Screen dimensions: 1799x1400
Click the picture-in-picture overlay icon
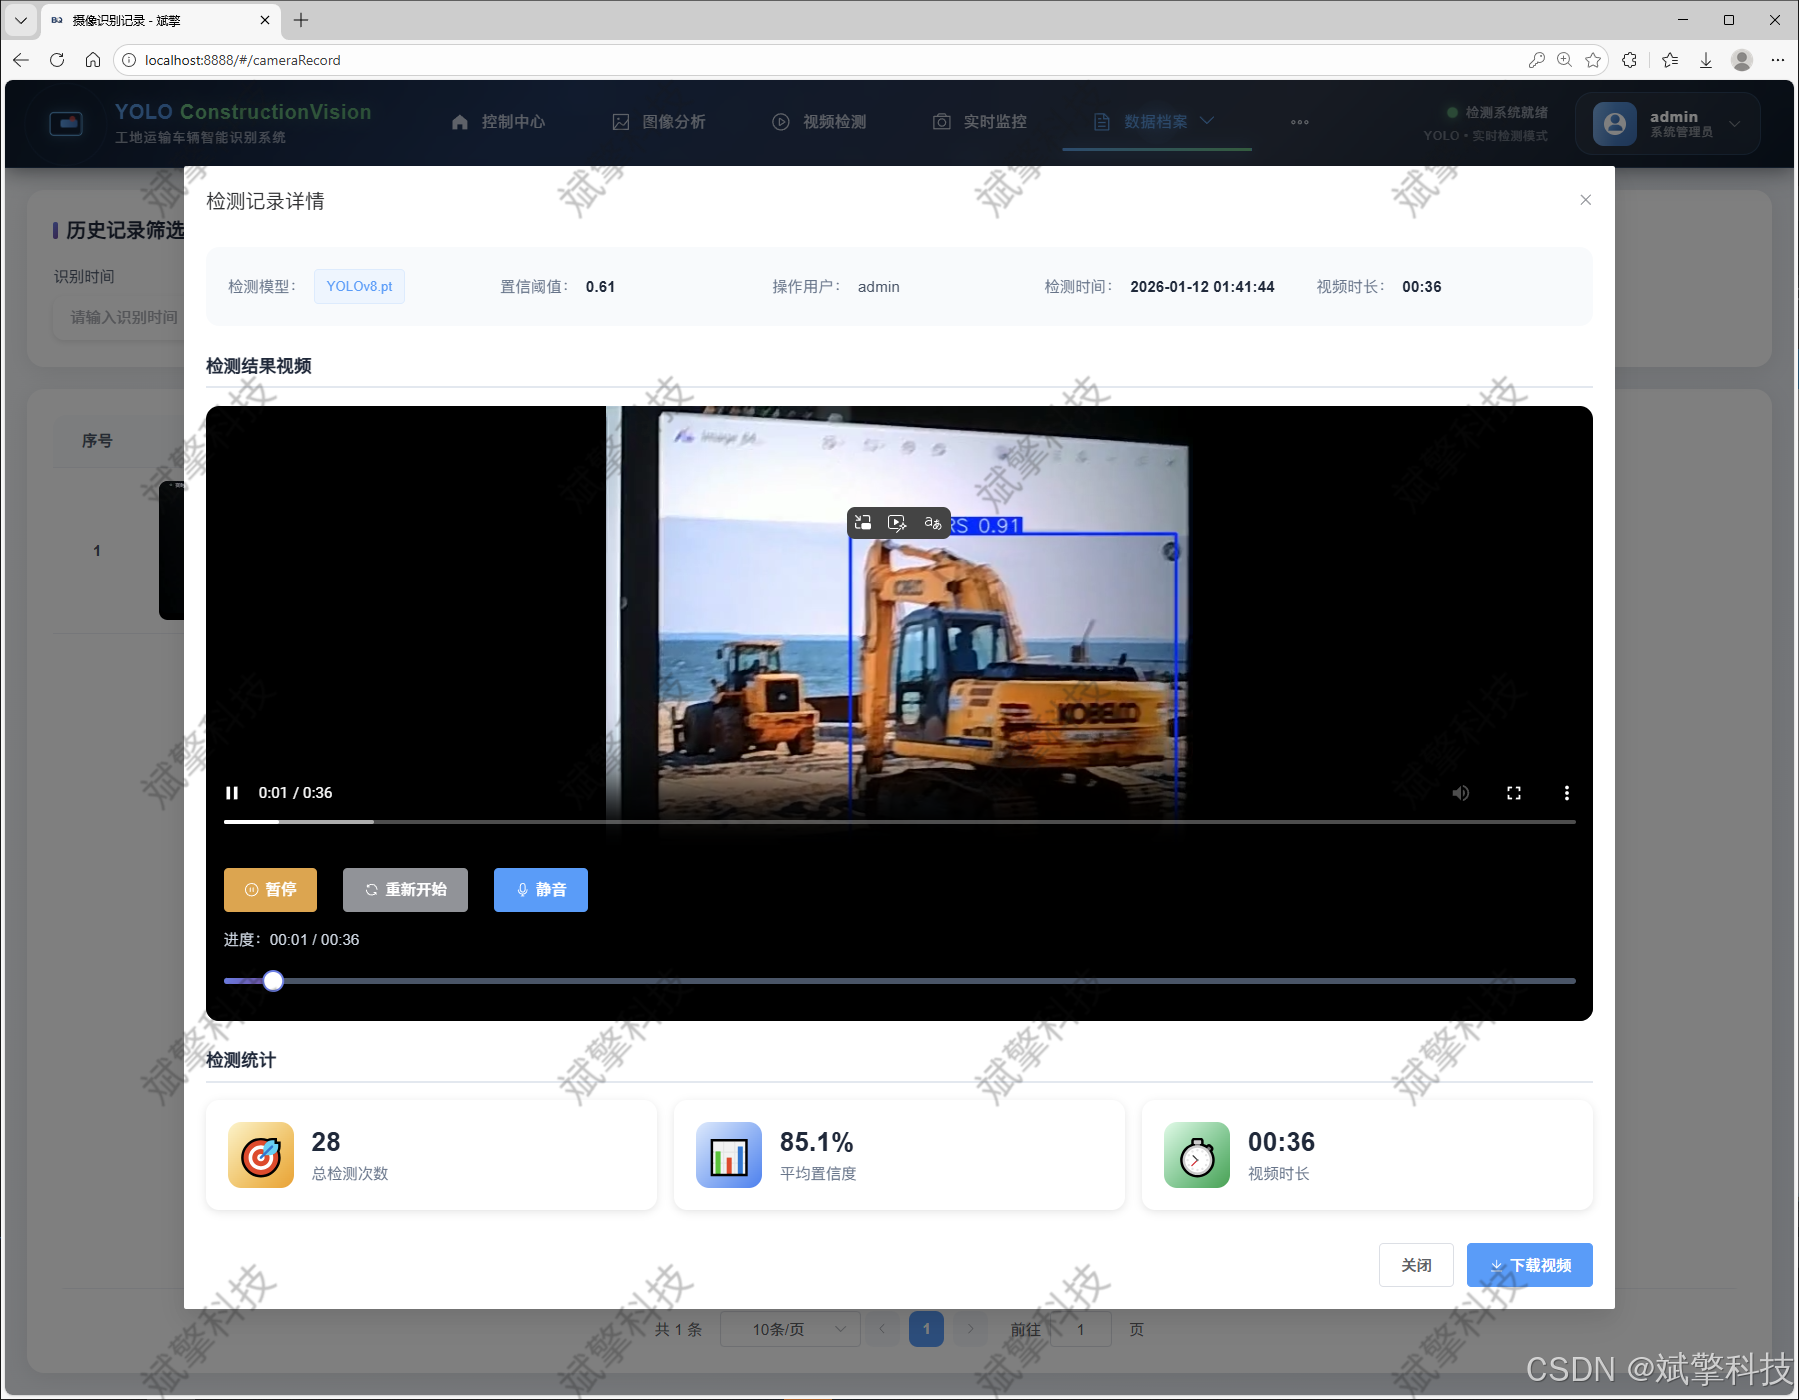(x=863, y=523)
